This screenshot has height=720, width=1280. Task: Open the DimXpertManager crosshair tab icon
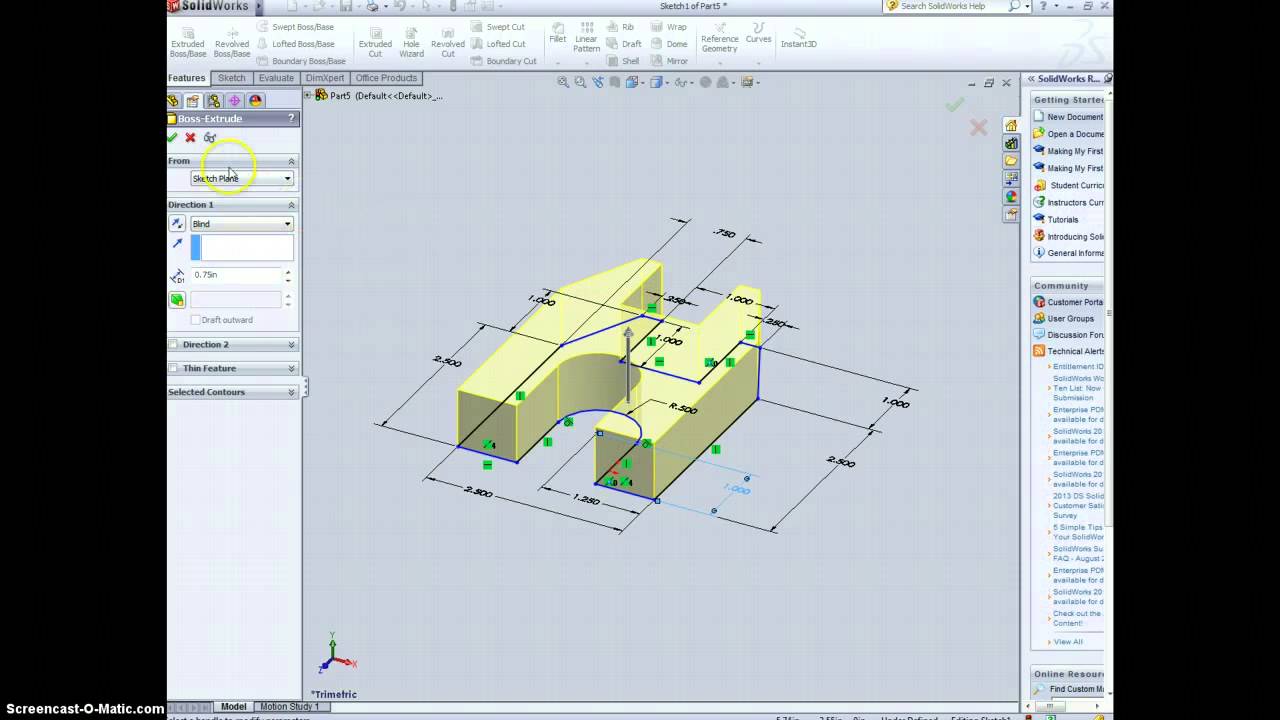click(x=234, y=100)
